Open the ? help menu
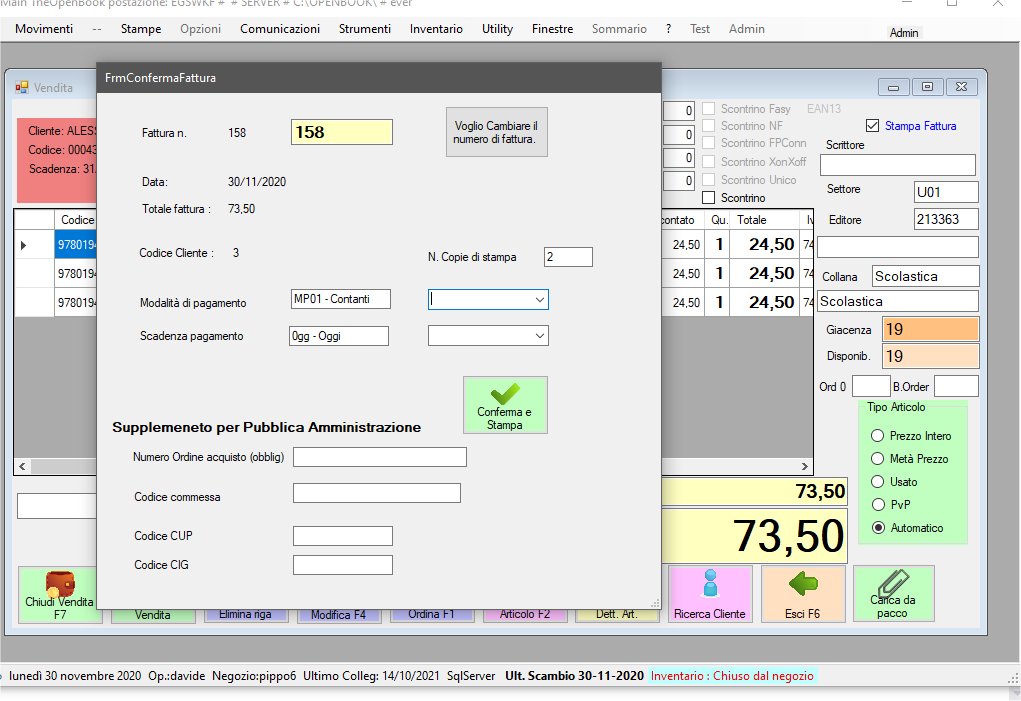1021x701 pixels. tap(668, 29)
